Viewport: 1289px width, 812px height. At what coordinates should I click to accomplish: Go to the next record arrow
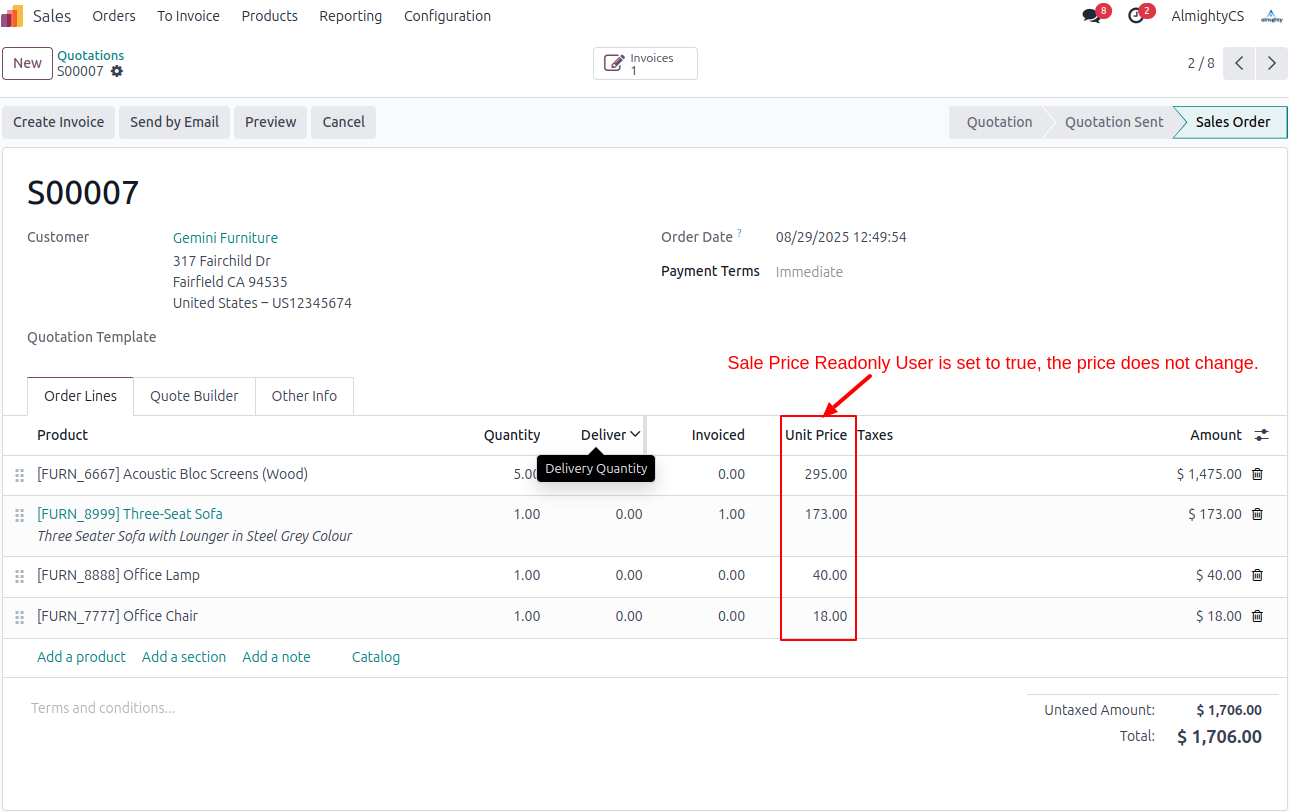click(1271, 63)
